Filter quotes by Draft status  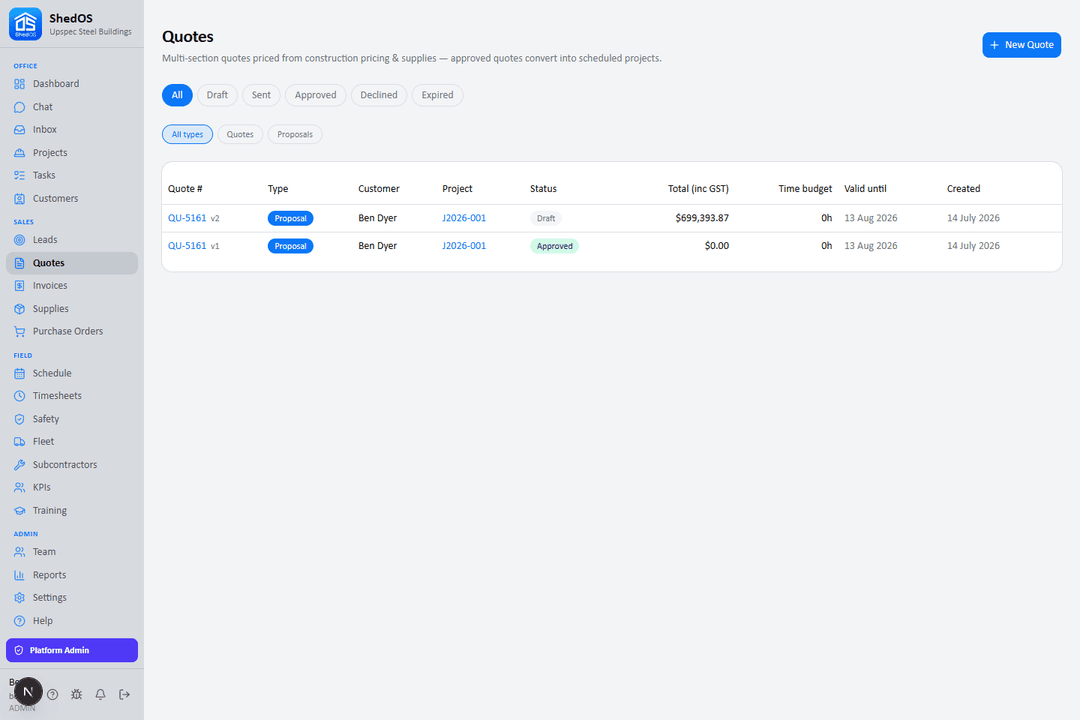pyautogui.click(x=217, y=95)
